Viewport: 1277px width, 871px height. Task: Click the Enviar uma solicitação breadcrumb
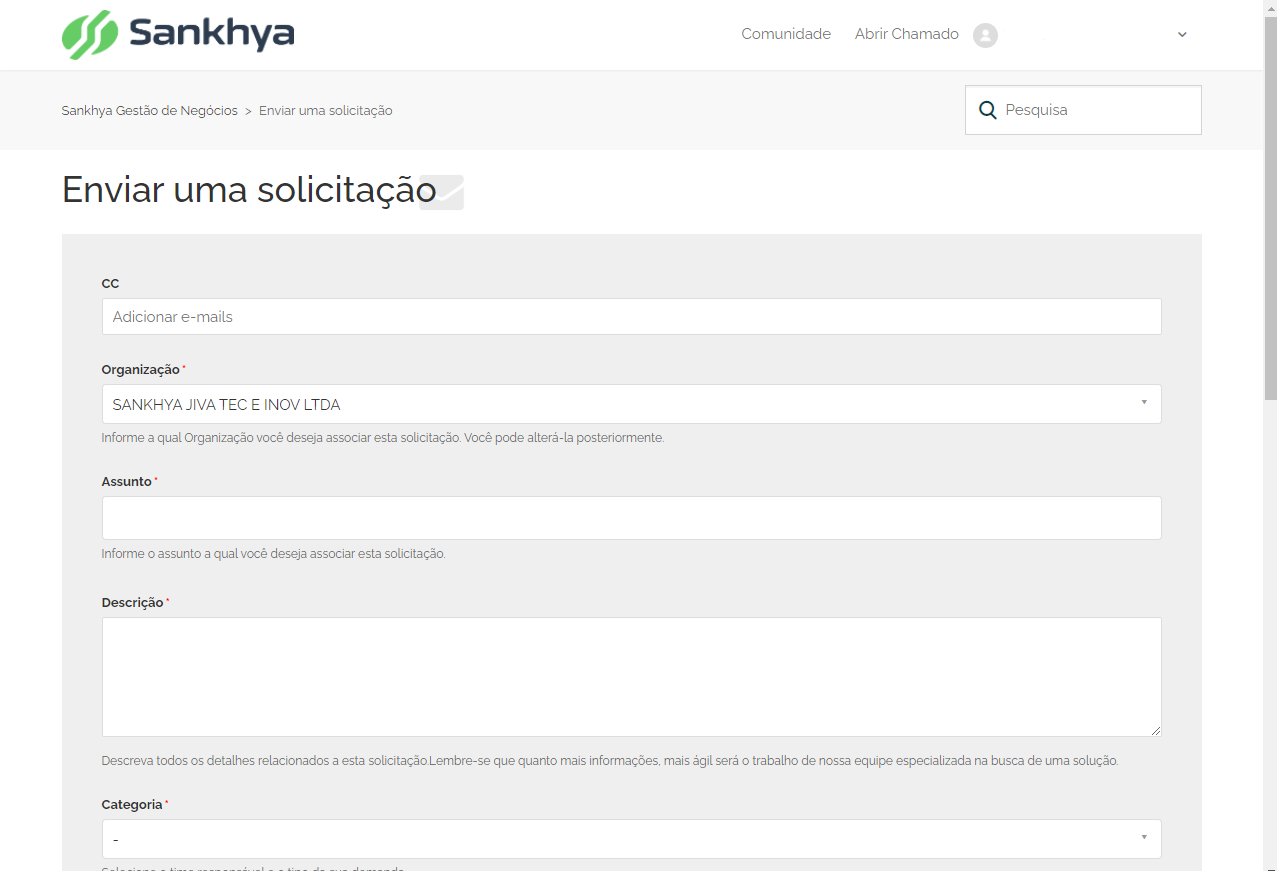326,111
